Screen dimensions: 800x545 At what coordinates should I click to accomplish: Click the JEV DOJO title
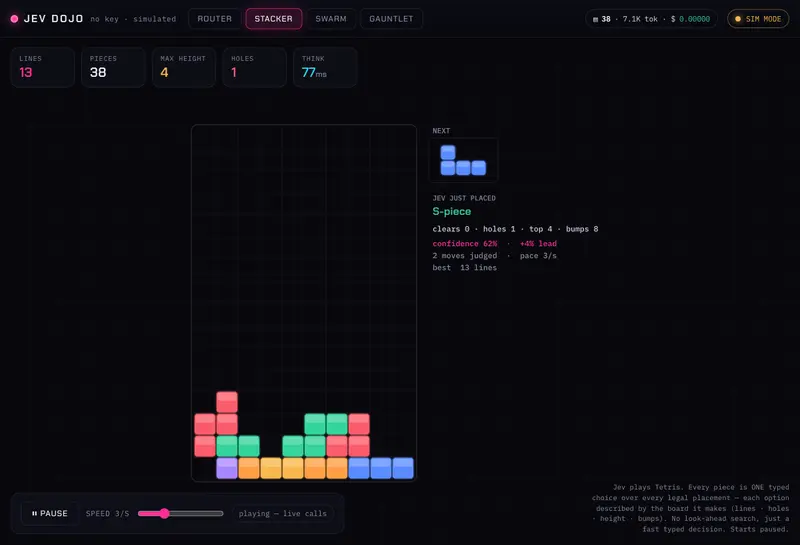coord(53,19)
